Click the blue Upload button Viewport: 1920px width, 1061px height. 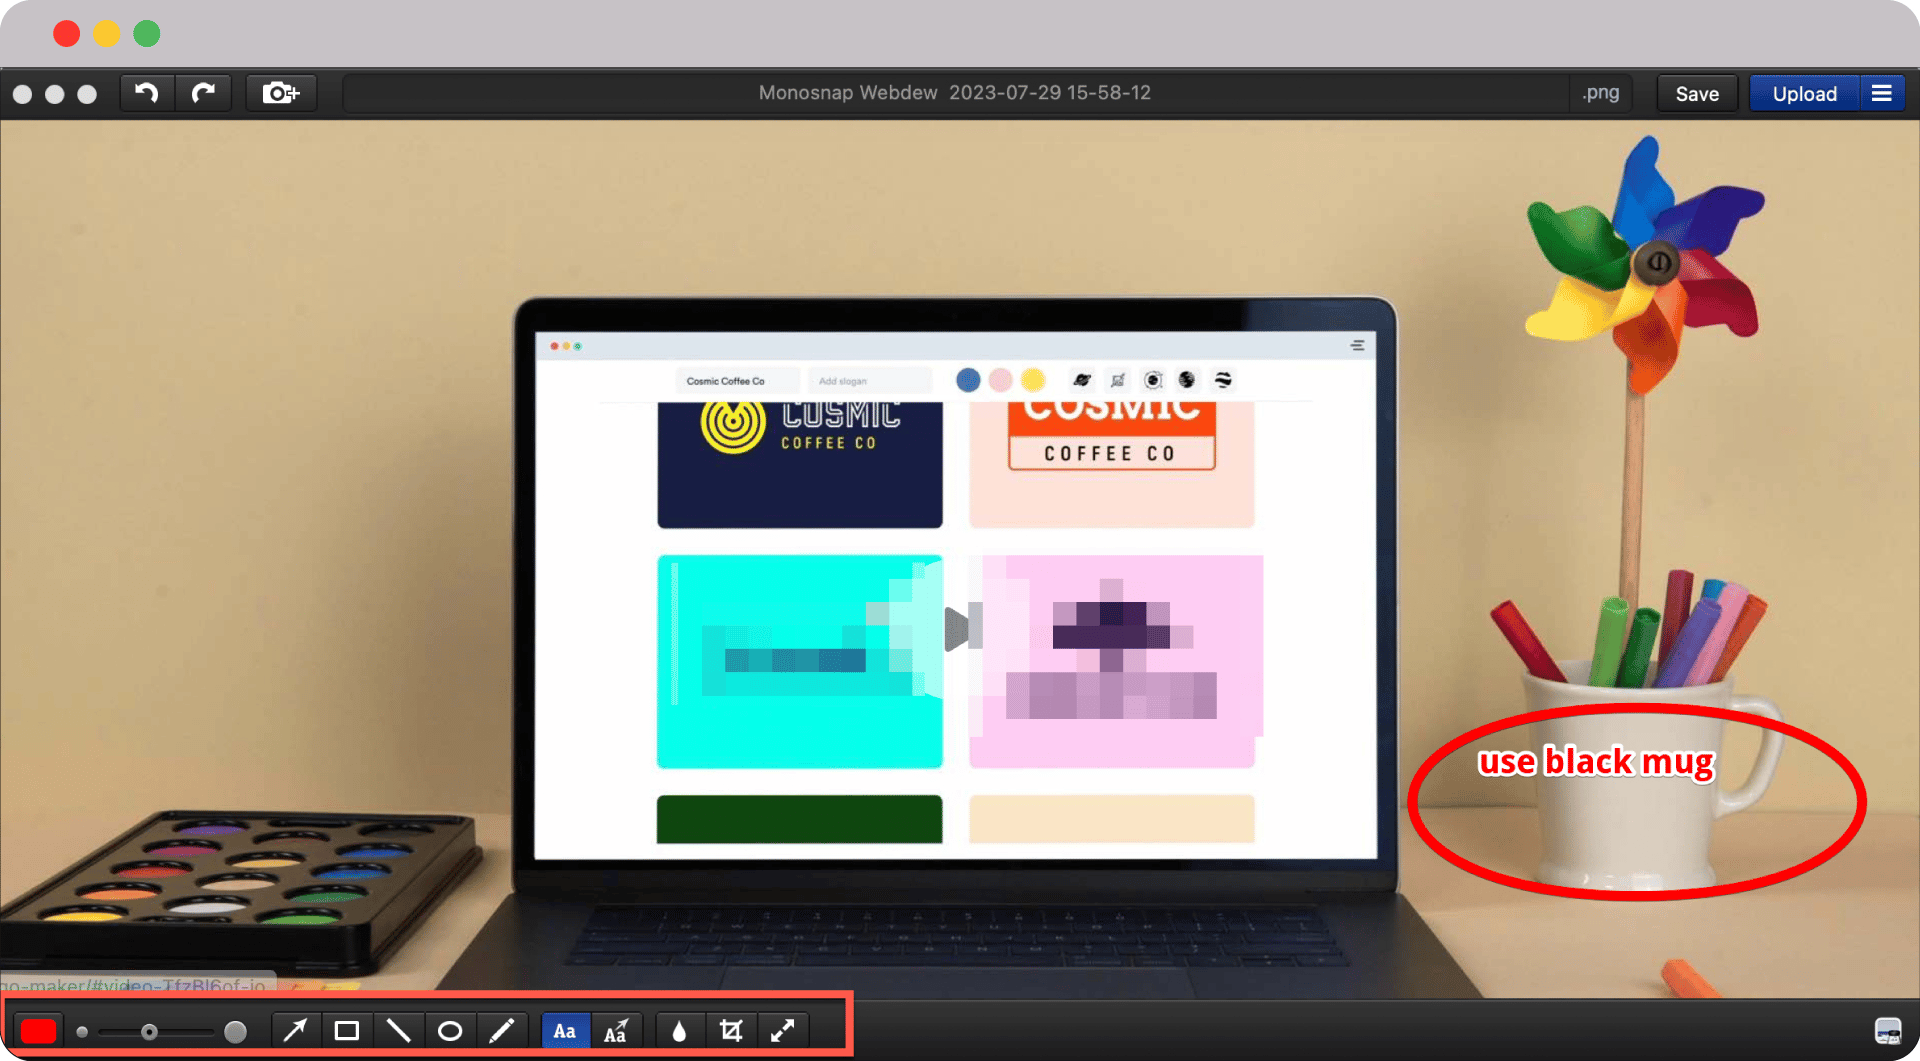(1804, 93)
